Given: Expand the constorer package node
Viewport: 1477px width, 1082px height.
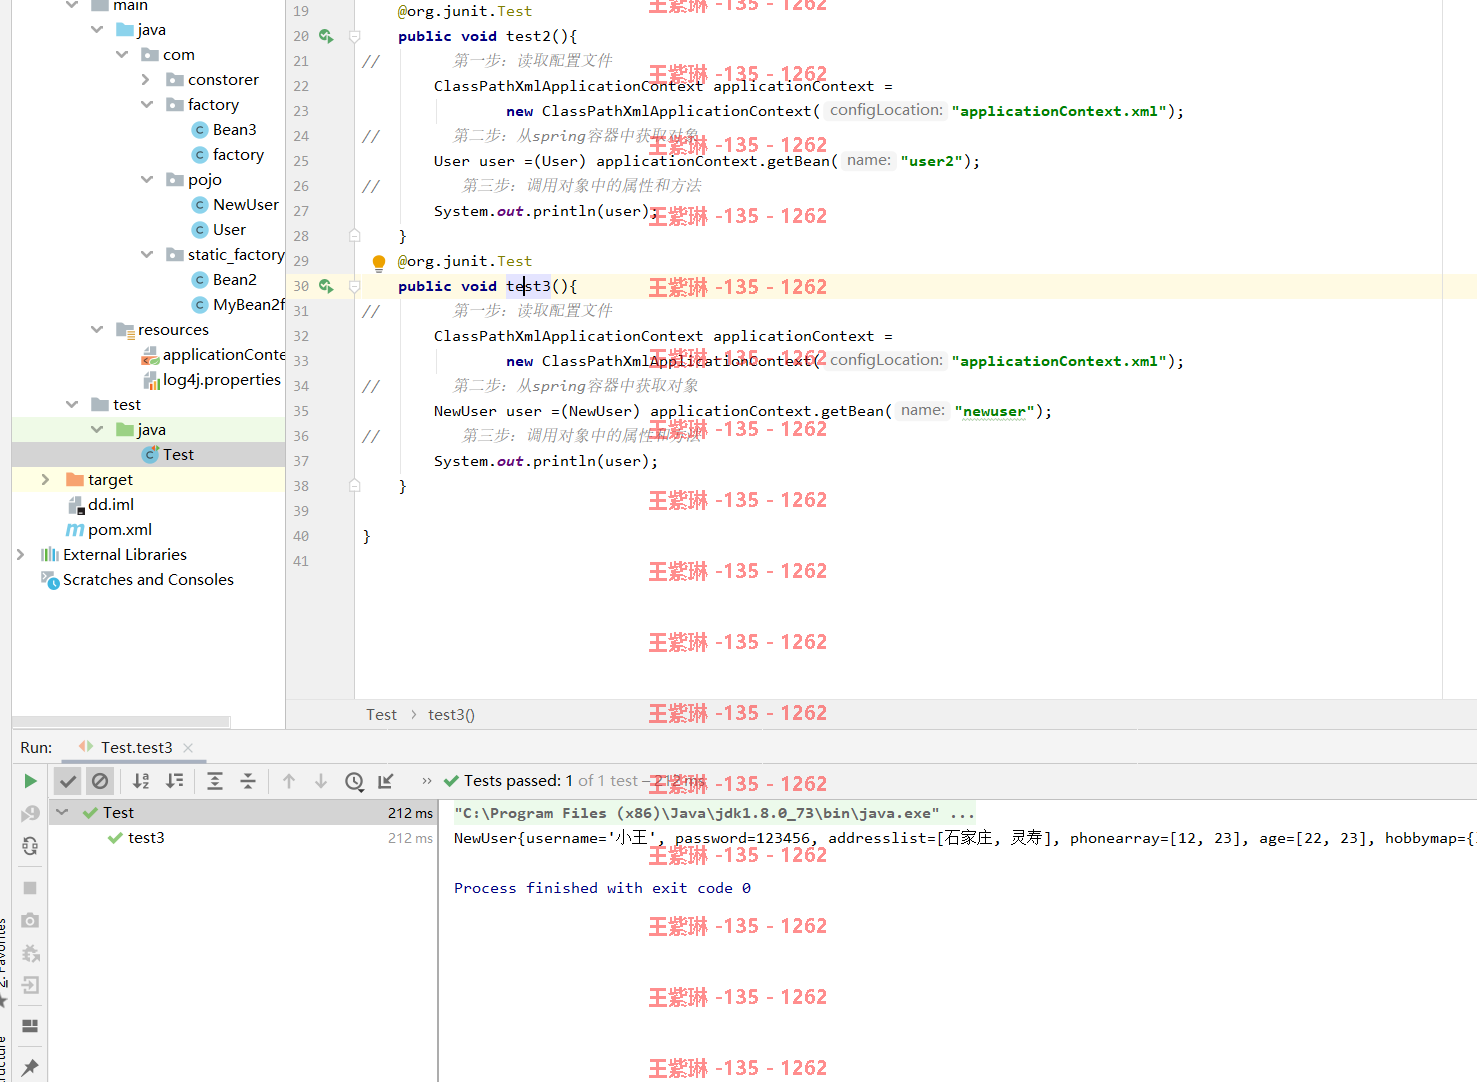Looking at the screenshot, I should click(x=146, y=79).
